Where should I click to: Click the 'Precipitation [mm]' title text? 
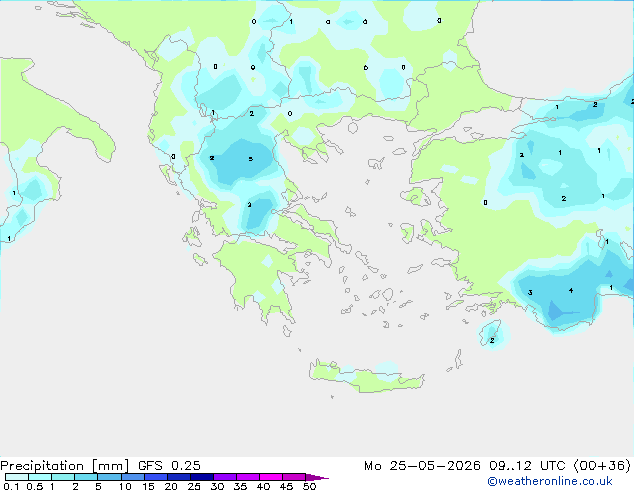(x=65, y=466)
